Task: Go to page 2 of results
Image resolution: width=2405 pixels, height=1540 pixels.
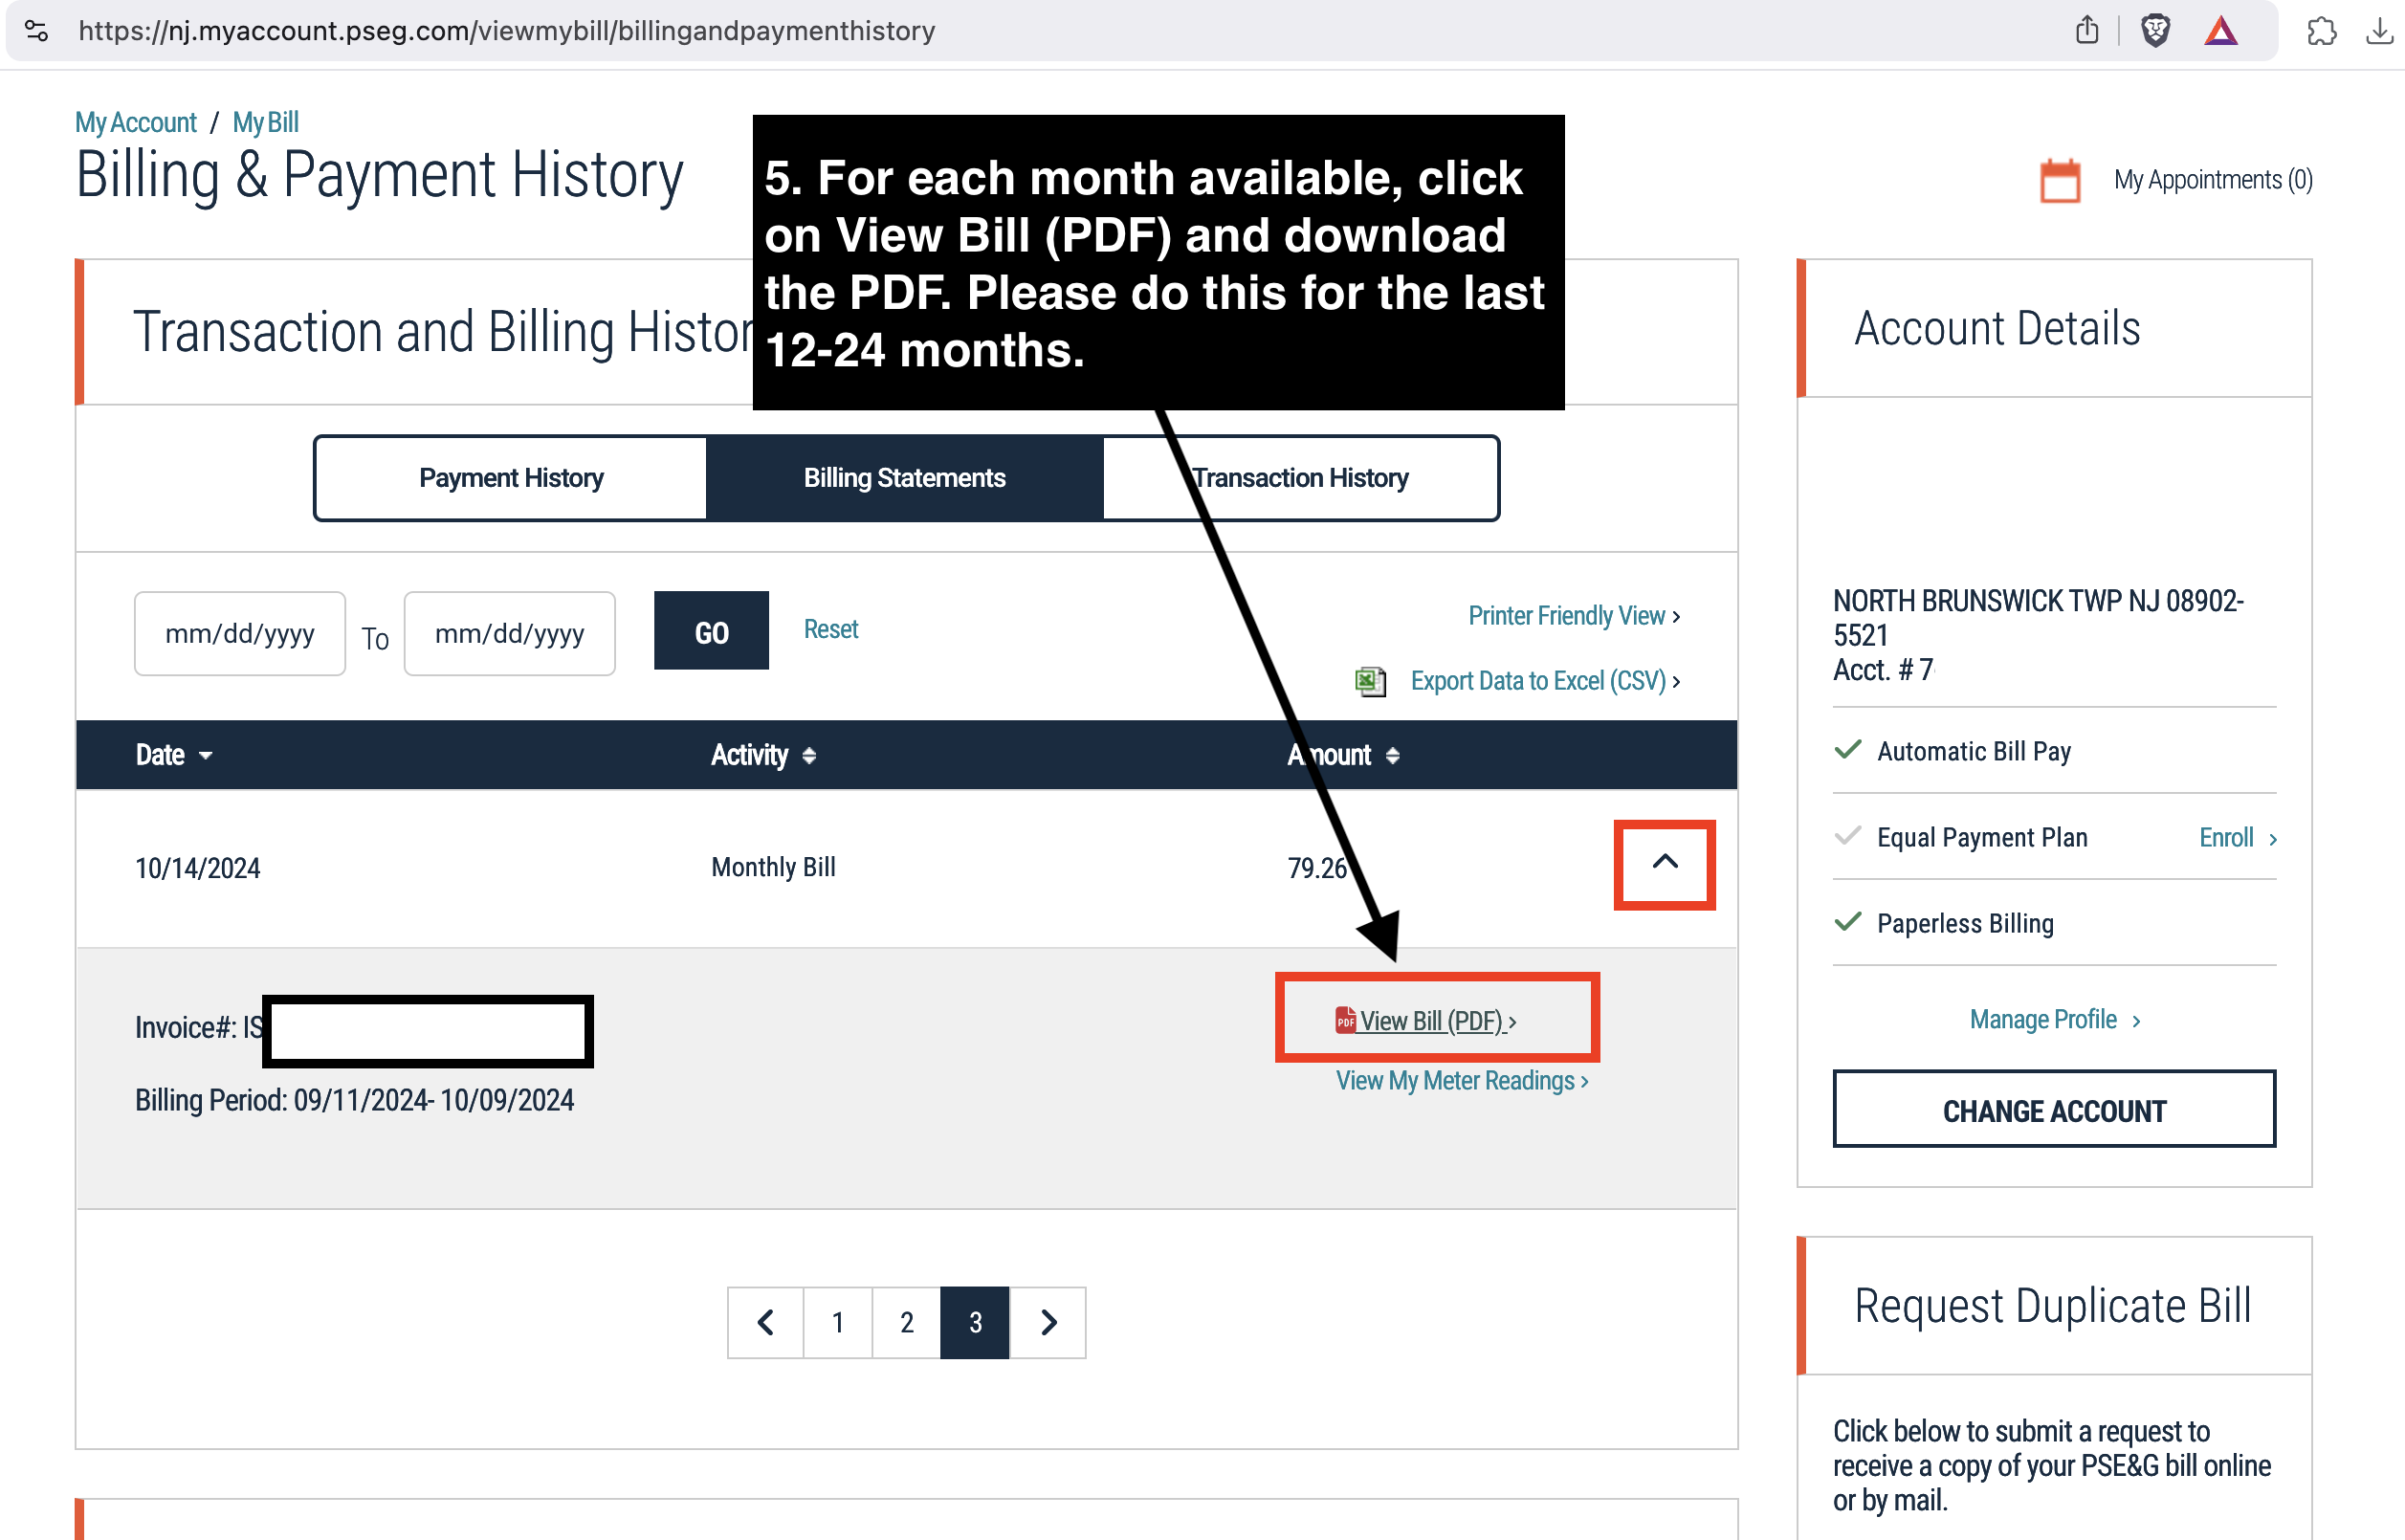Action: pos(906,1322)
